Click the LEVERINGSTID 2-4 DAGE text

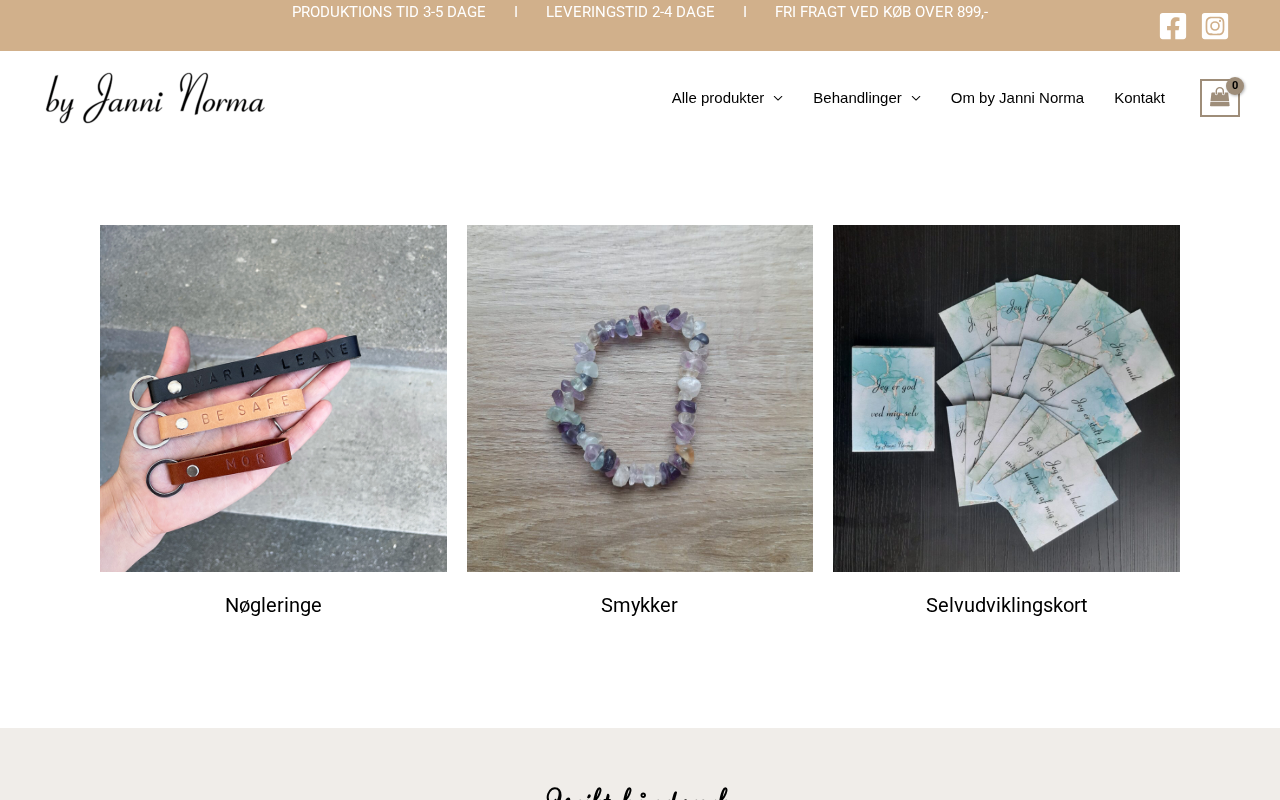[x=630, y=12]
